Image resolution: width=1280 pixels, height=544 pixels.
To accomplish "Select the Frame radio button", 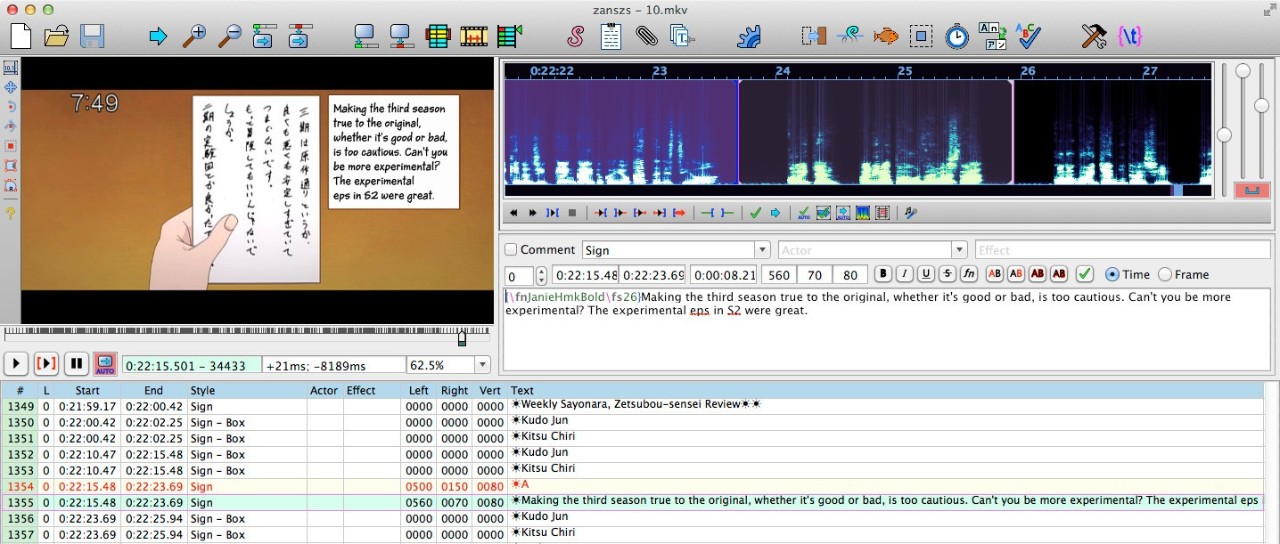I will coord(1165,274).
